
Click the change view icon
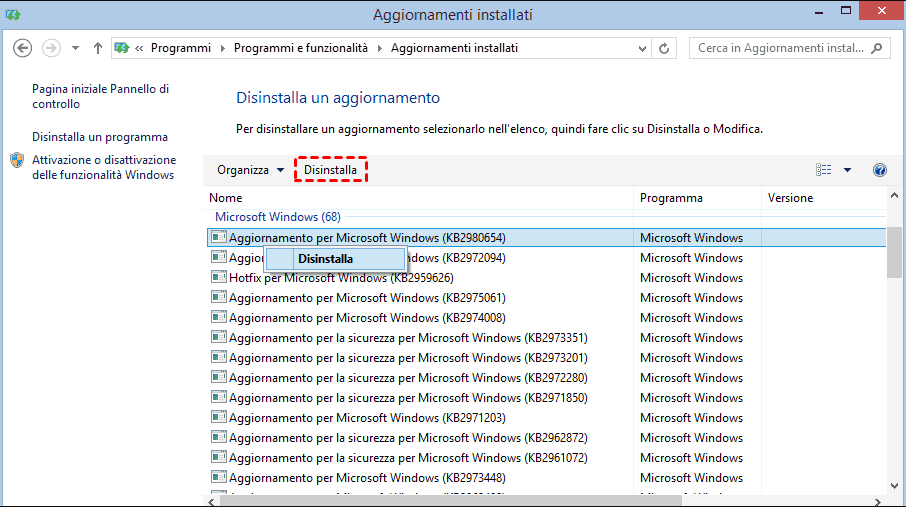[x=823, y=170]
